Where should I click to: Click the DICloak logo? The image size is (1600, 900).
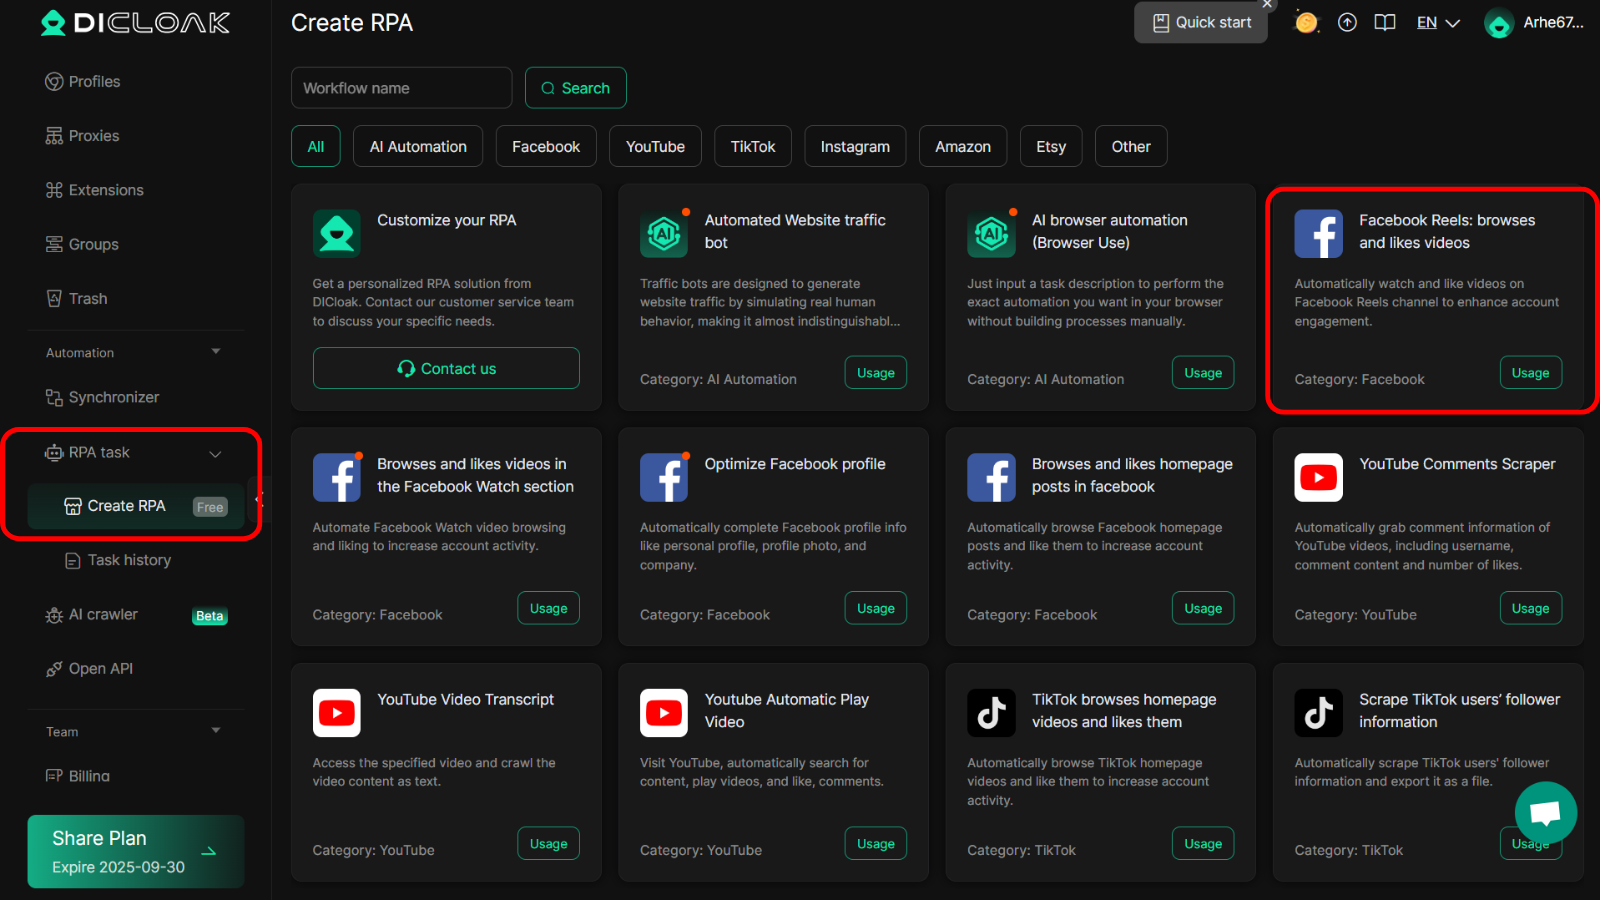coord(135,23)
